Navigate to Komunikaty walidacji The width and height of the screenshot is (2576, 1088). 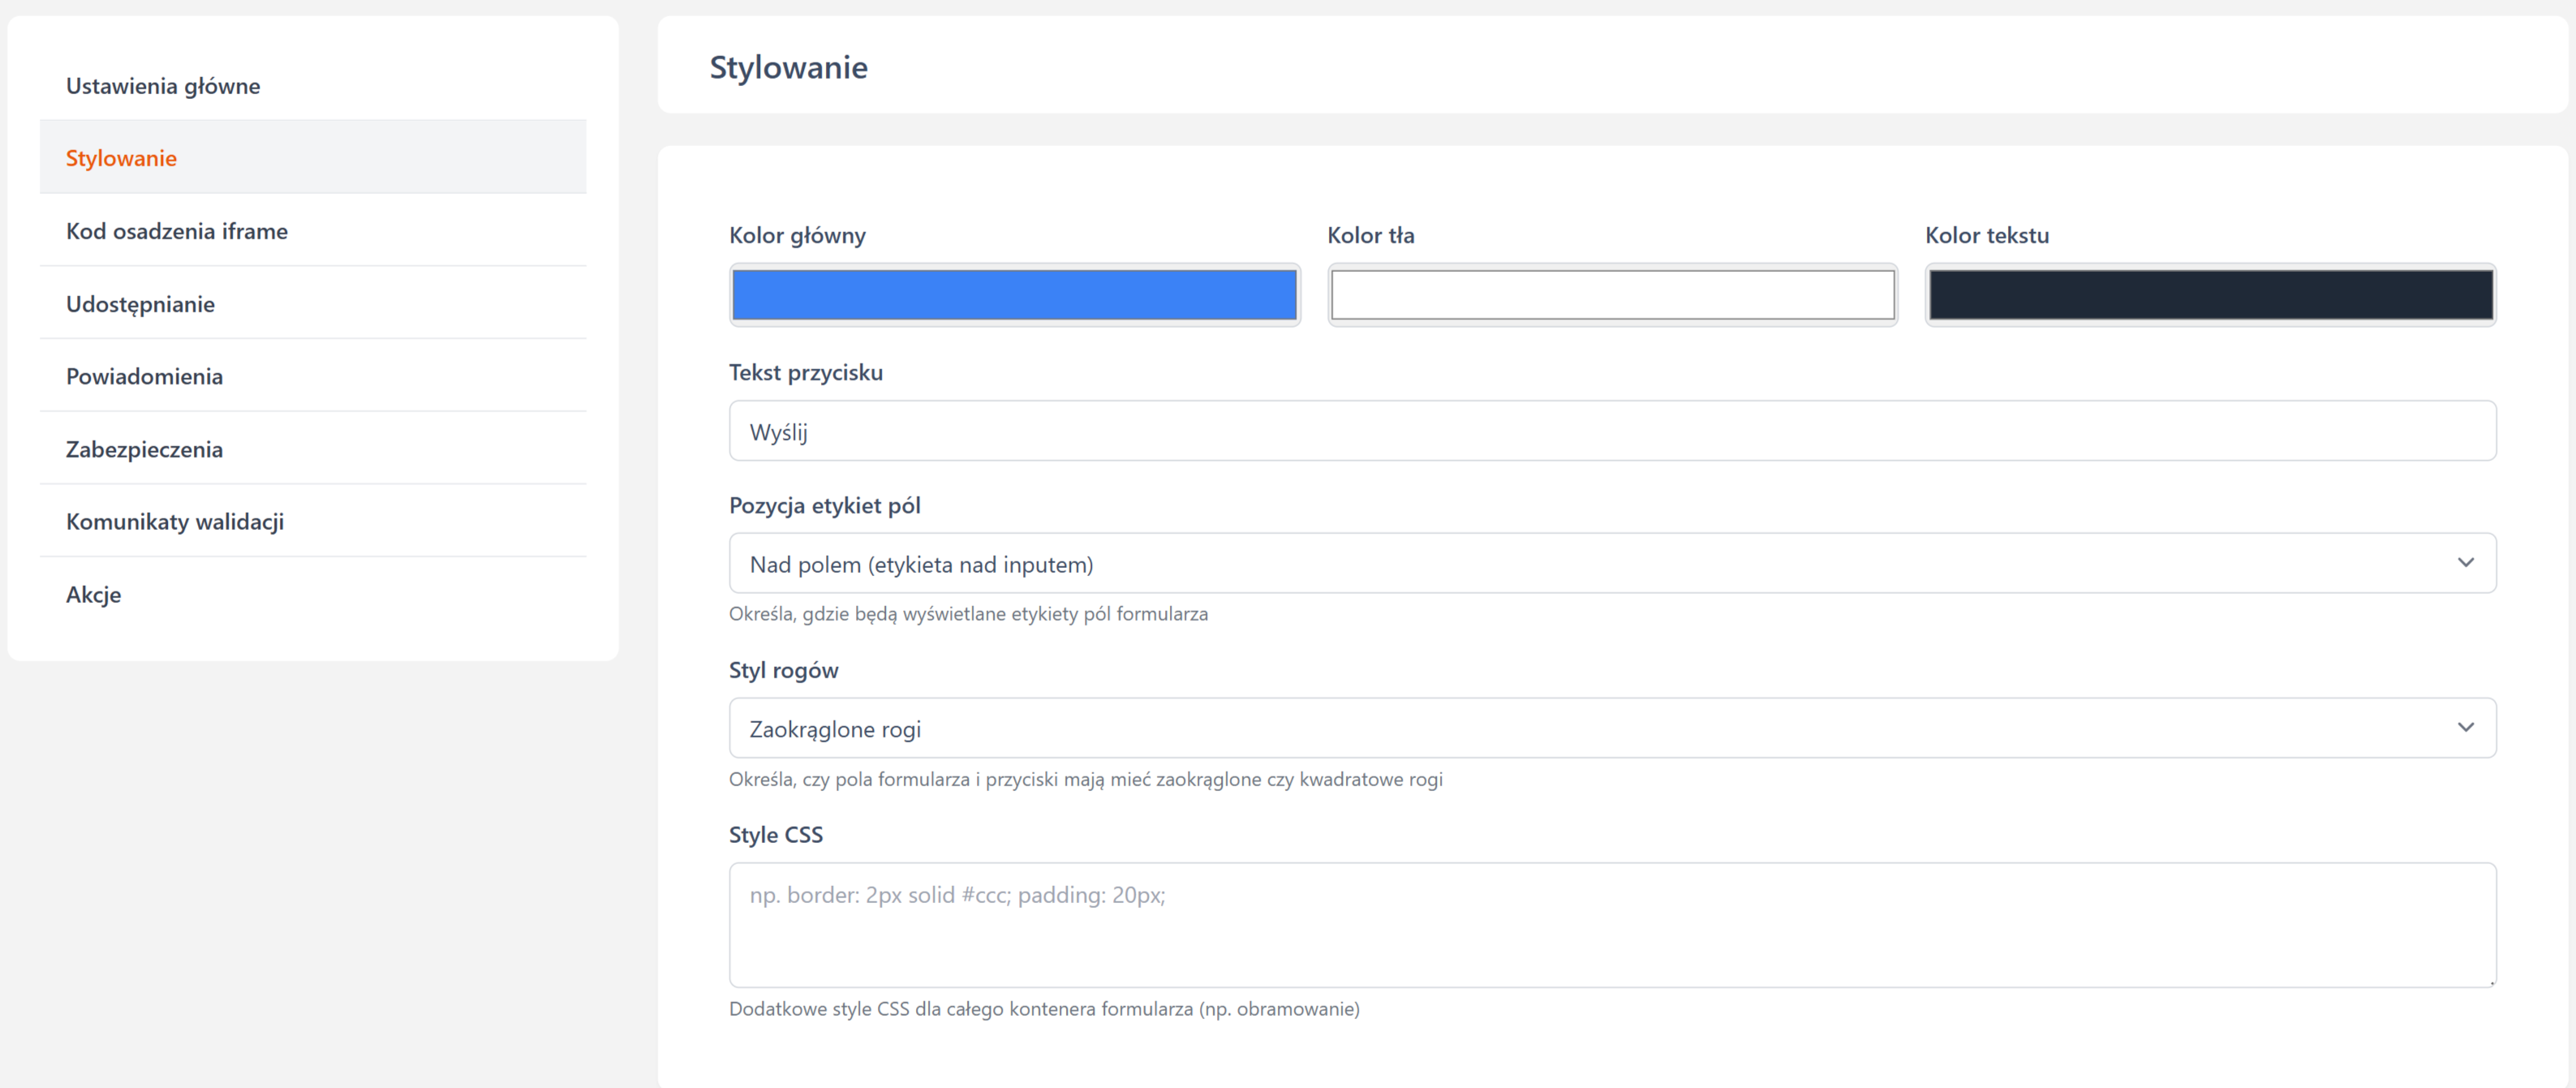point(175,521)
